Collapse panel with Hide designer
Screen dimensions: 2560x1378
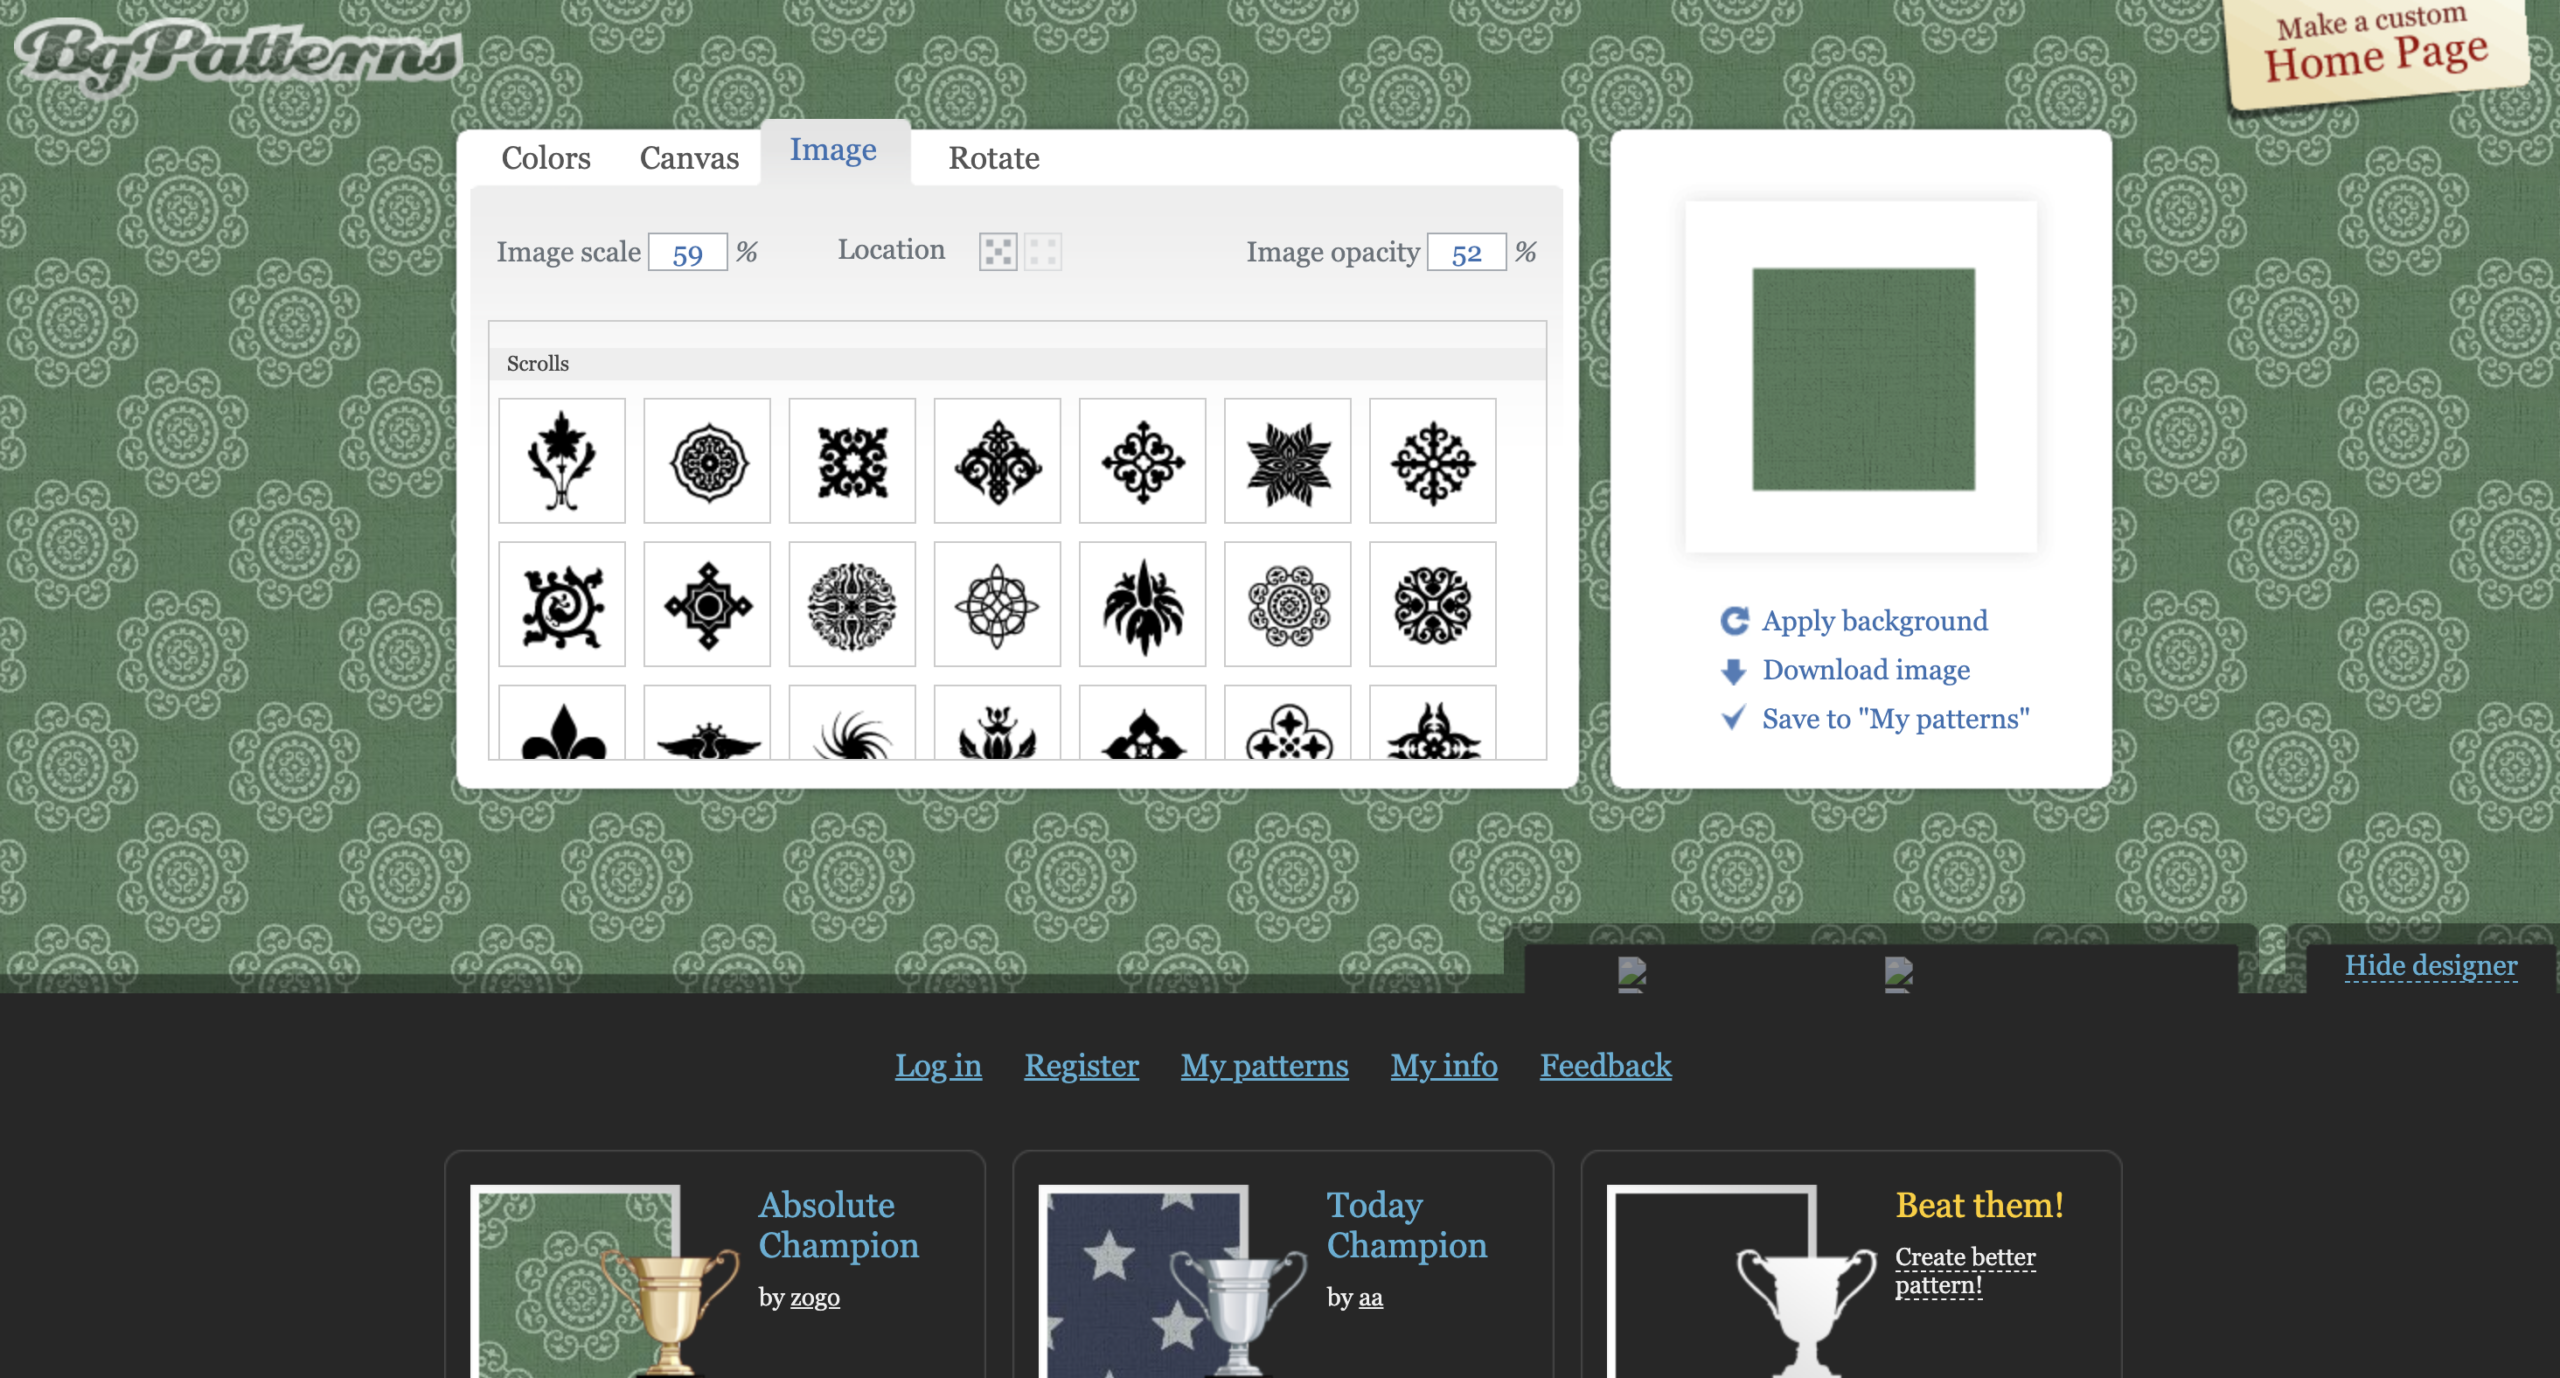[x=2430, y=966]
